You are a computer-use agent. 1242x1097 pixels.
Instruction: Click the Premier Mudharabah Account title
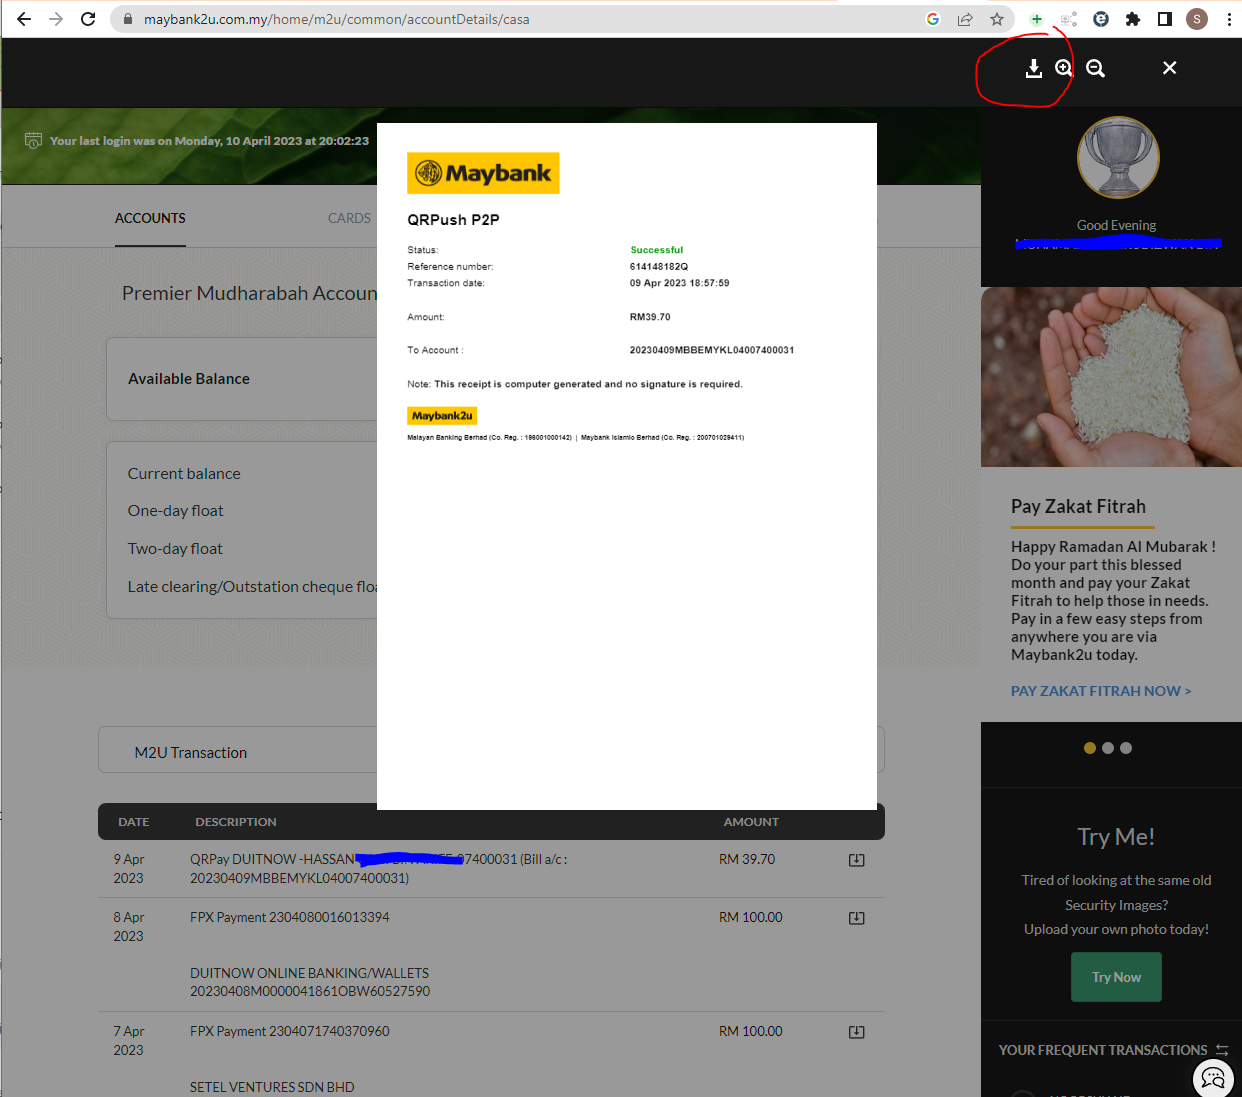249,293
